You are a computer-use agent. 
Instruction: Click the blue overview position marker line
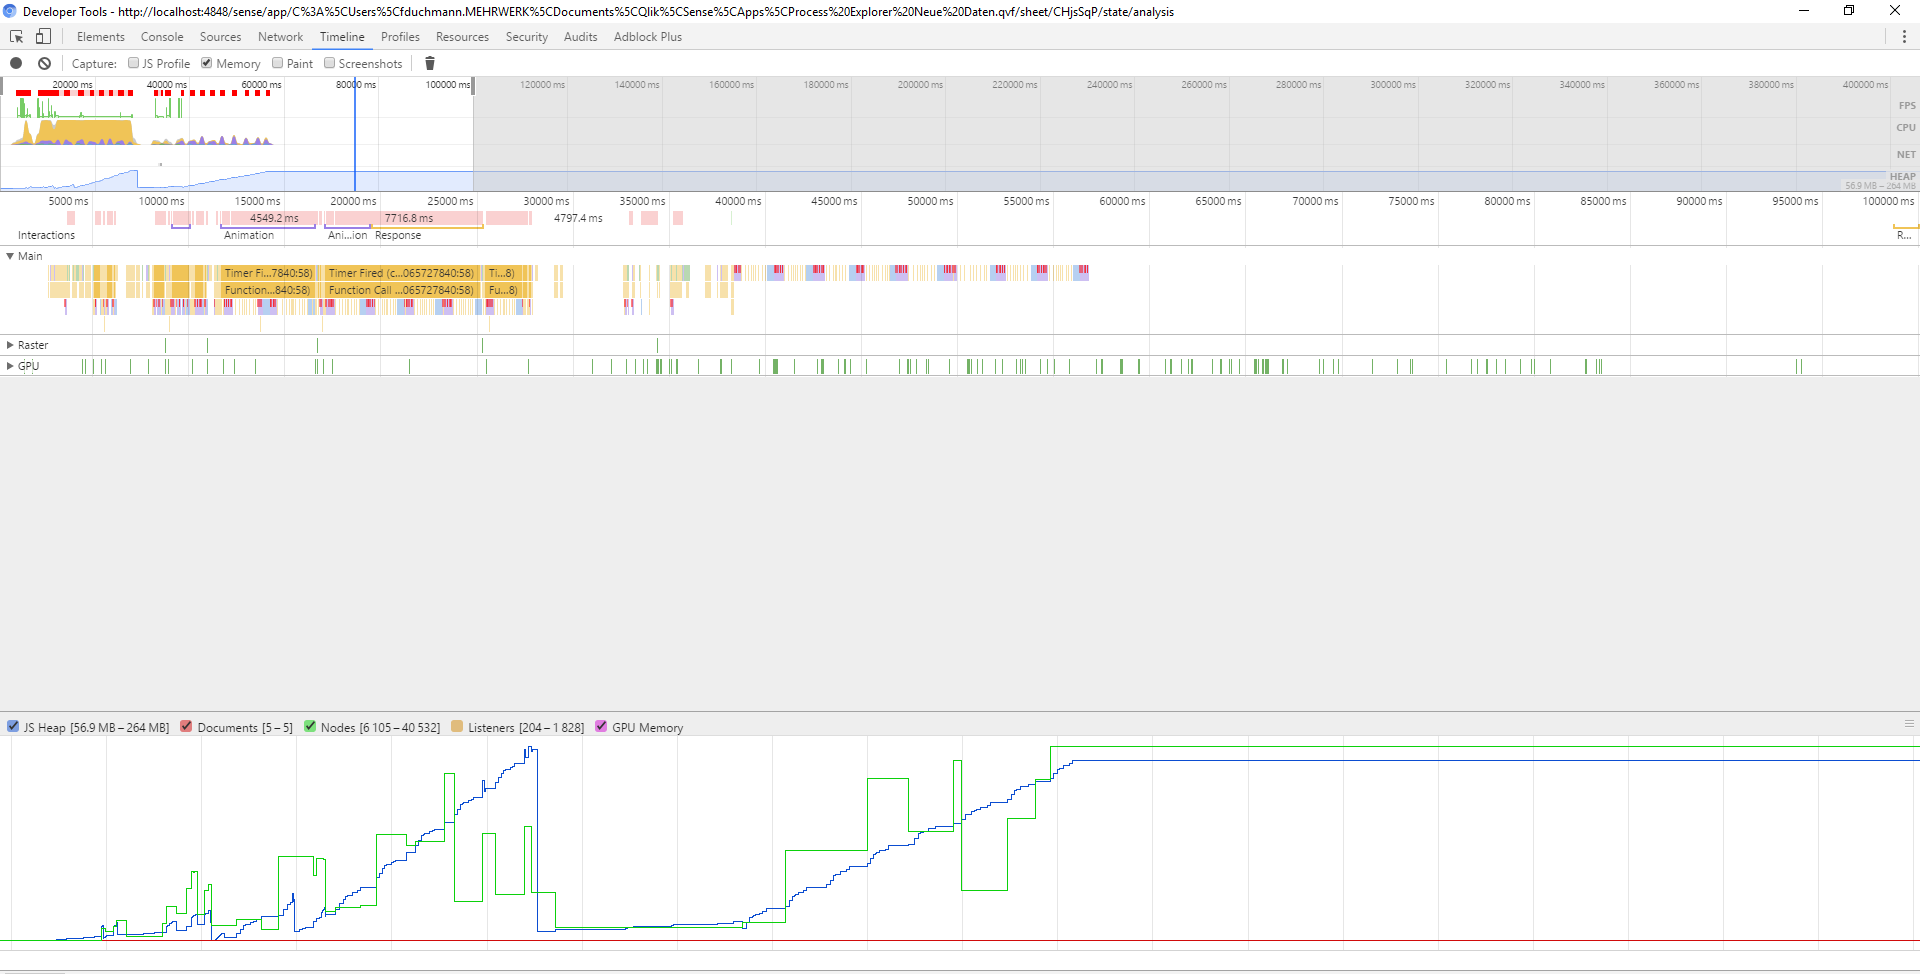(x=355, y=135)
